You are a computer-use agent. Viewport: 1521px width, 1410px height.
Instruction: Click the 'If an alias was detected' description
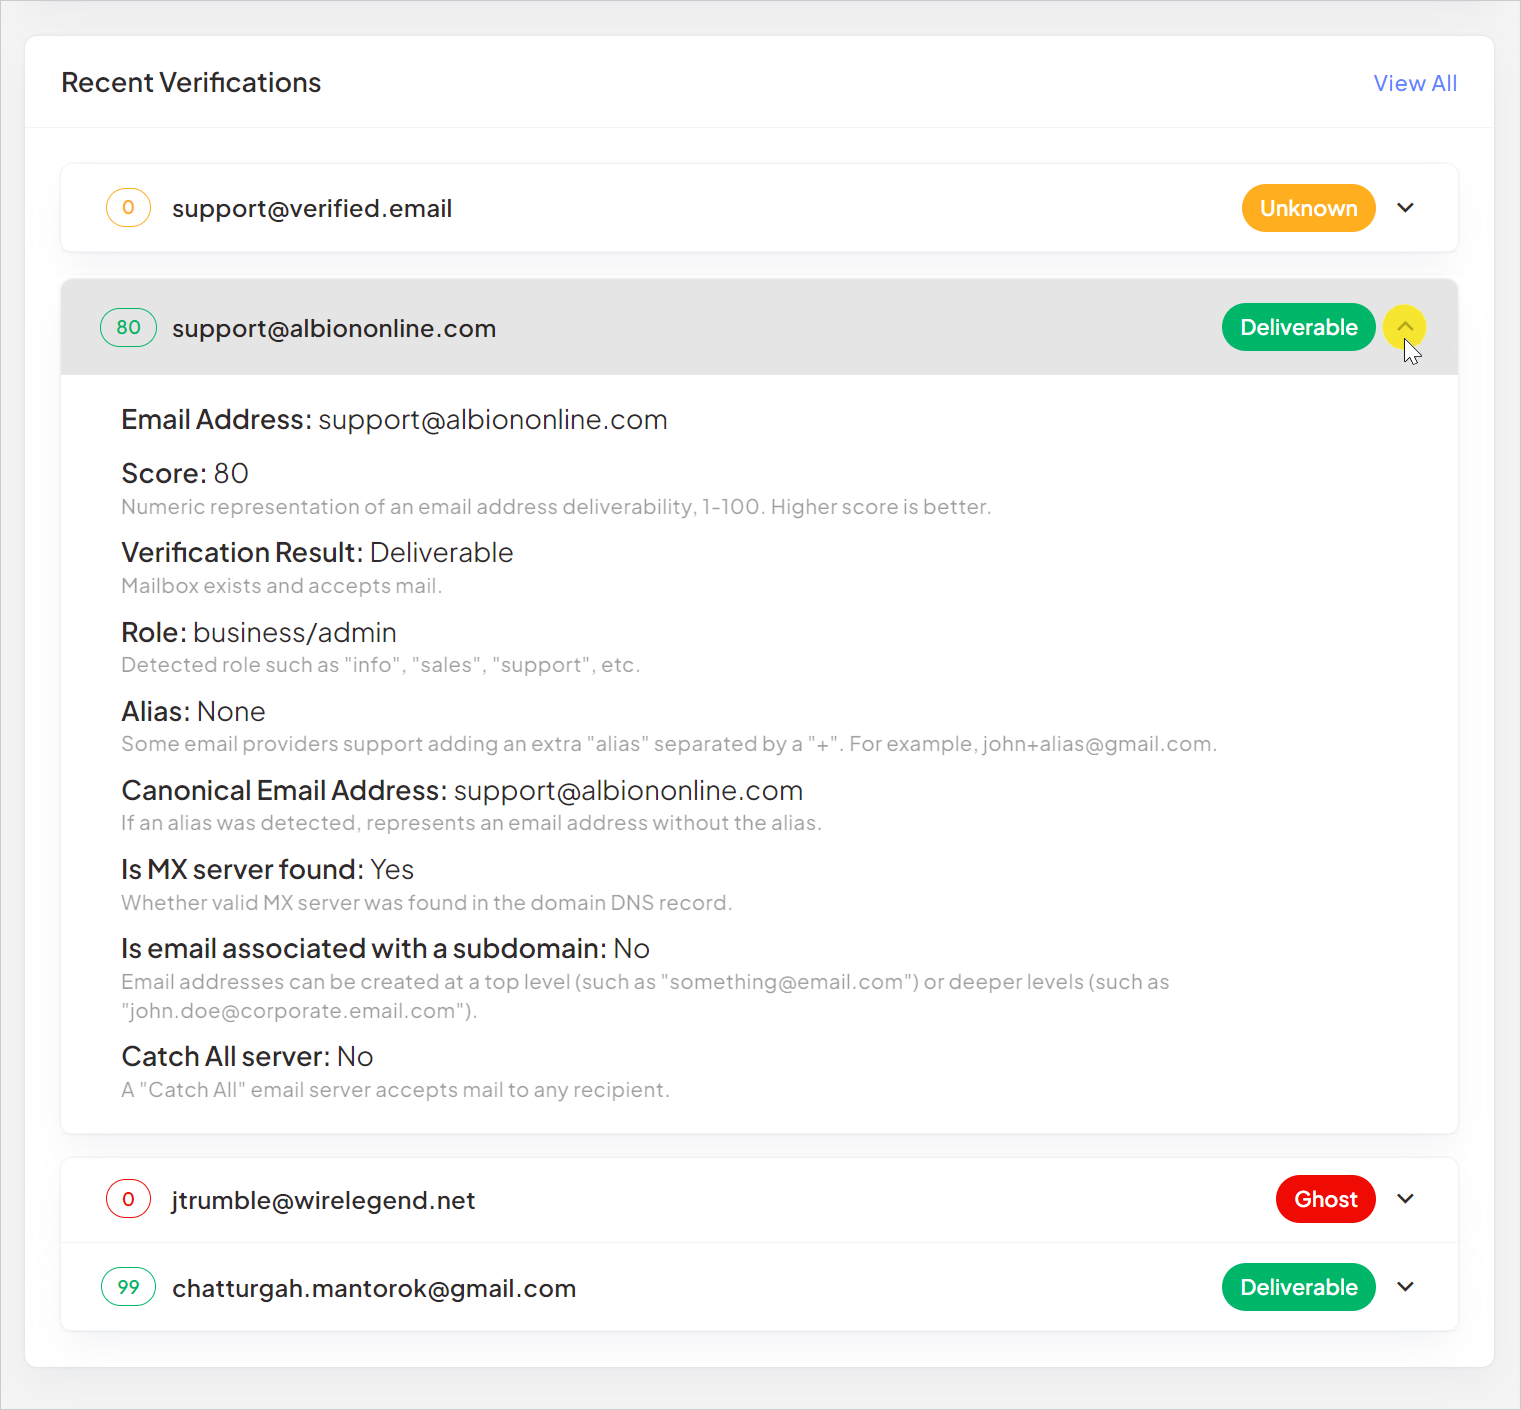click(x=471, y=823)
